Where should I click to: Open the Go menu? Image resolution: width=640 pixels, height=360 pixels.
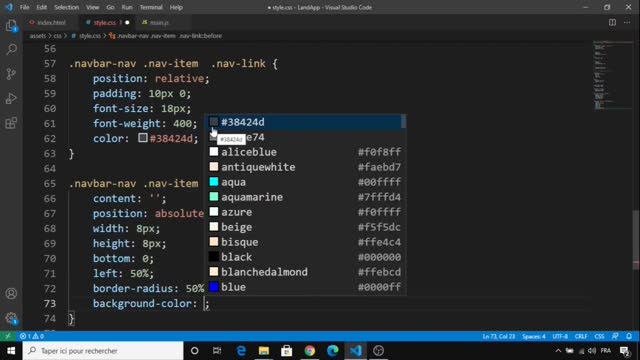pyautogui.click(x=110, y=7)
